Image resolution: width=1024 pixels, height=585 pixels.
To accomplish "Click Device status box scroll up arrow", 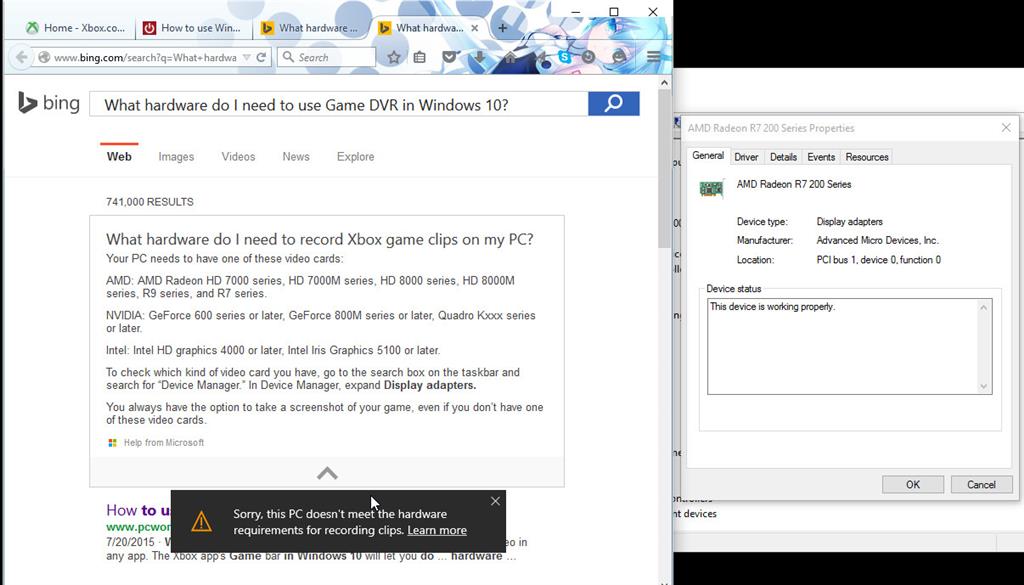I will tap(984, 307).
